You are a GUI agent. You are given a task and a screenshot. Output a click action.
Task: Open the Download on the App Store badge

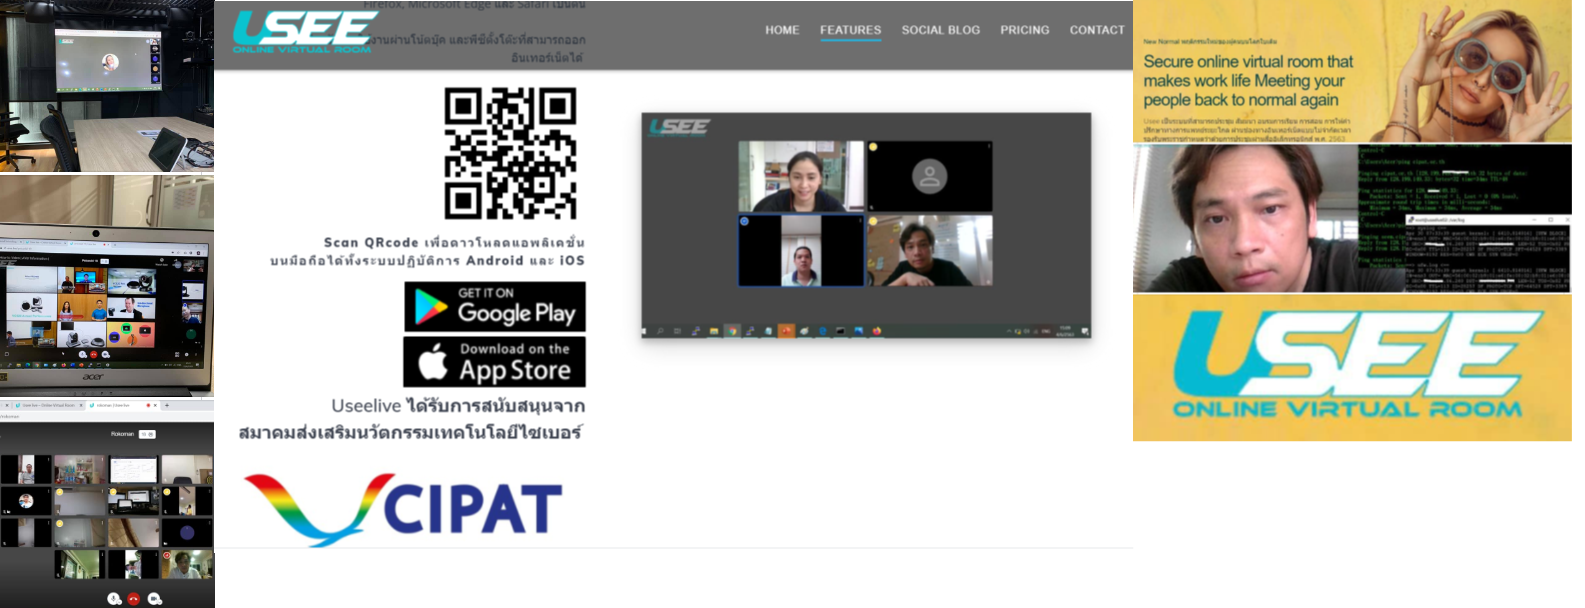click(x=494, y=362)
